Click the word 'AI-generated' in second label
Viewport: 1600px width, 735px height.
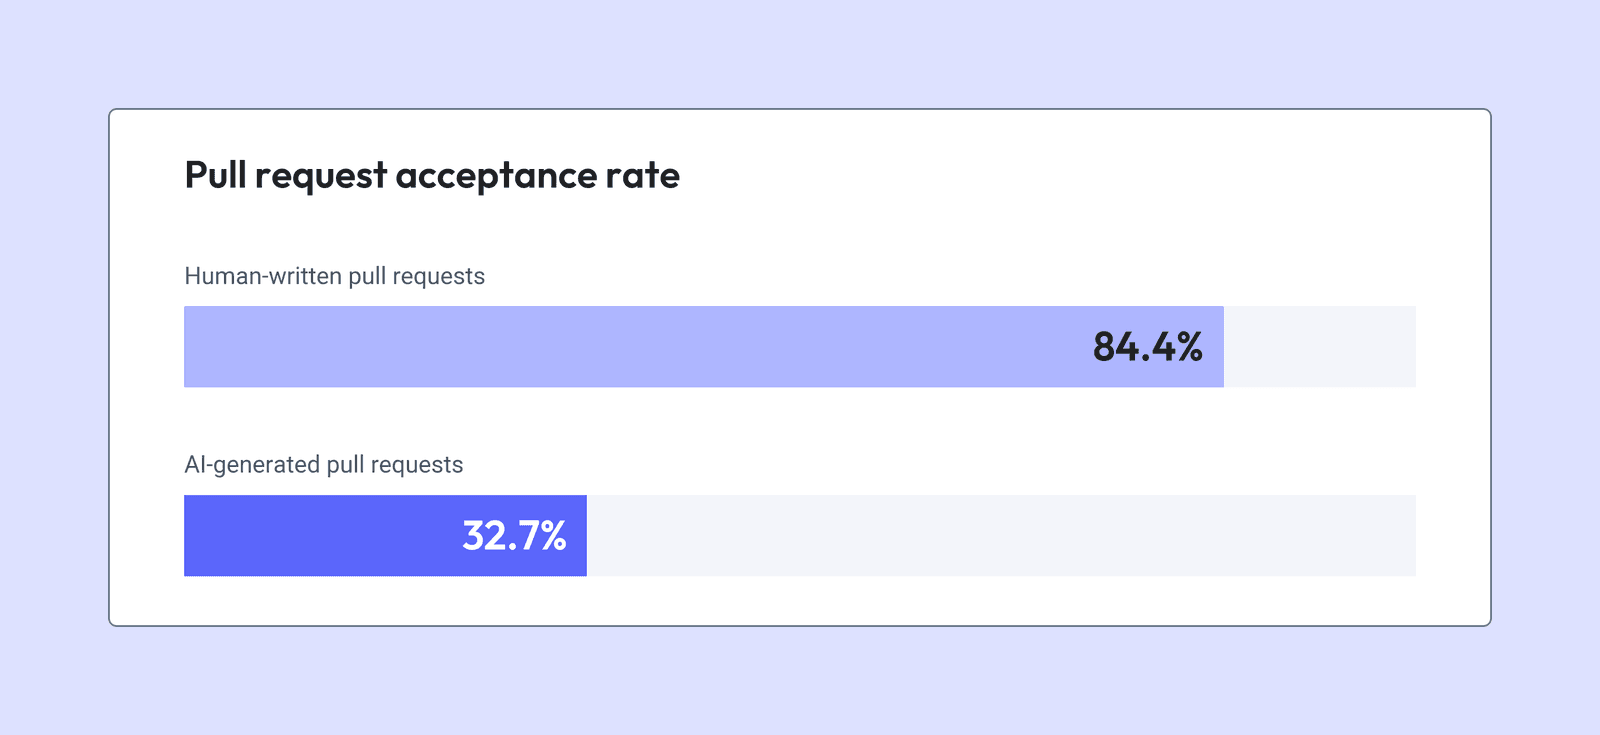point(252,465)
